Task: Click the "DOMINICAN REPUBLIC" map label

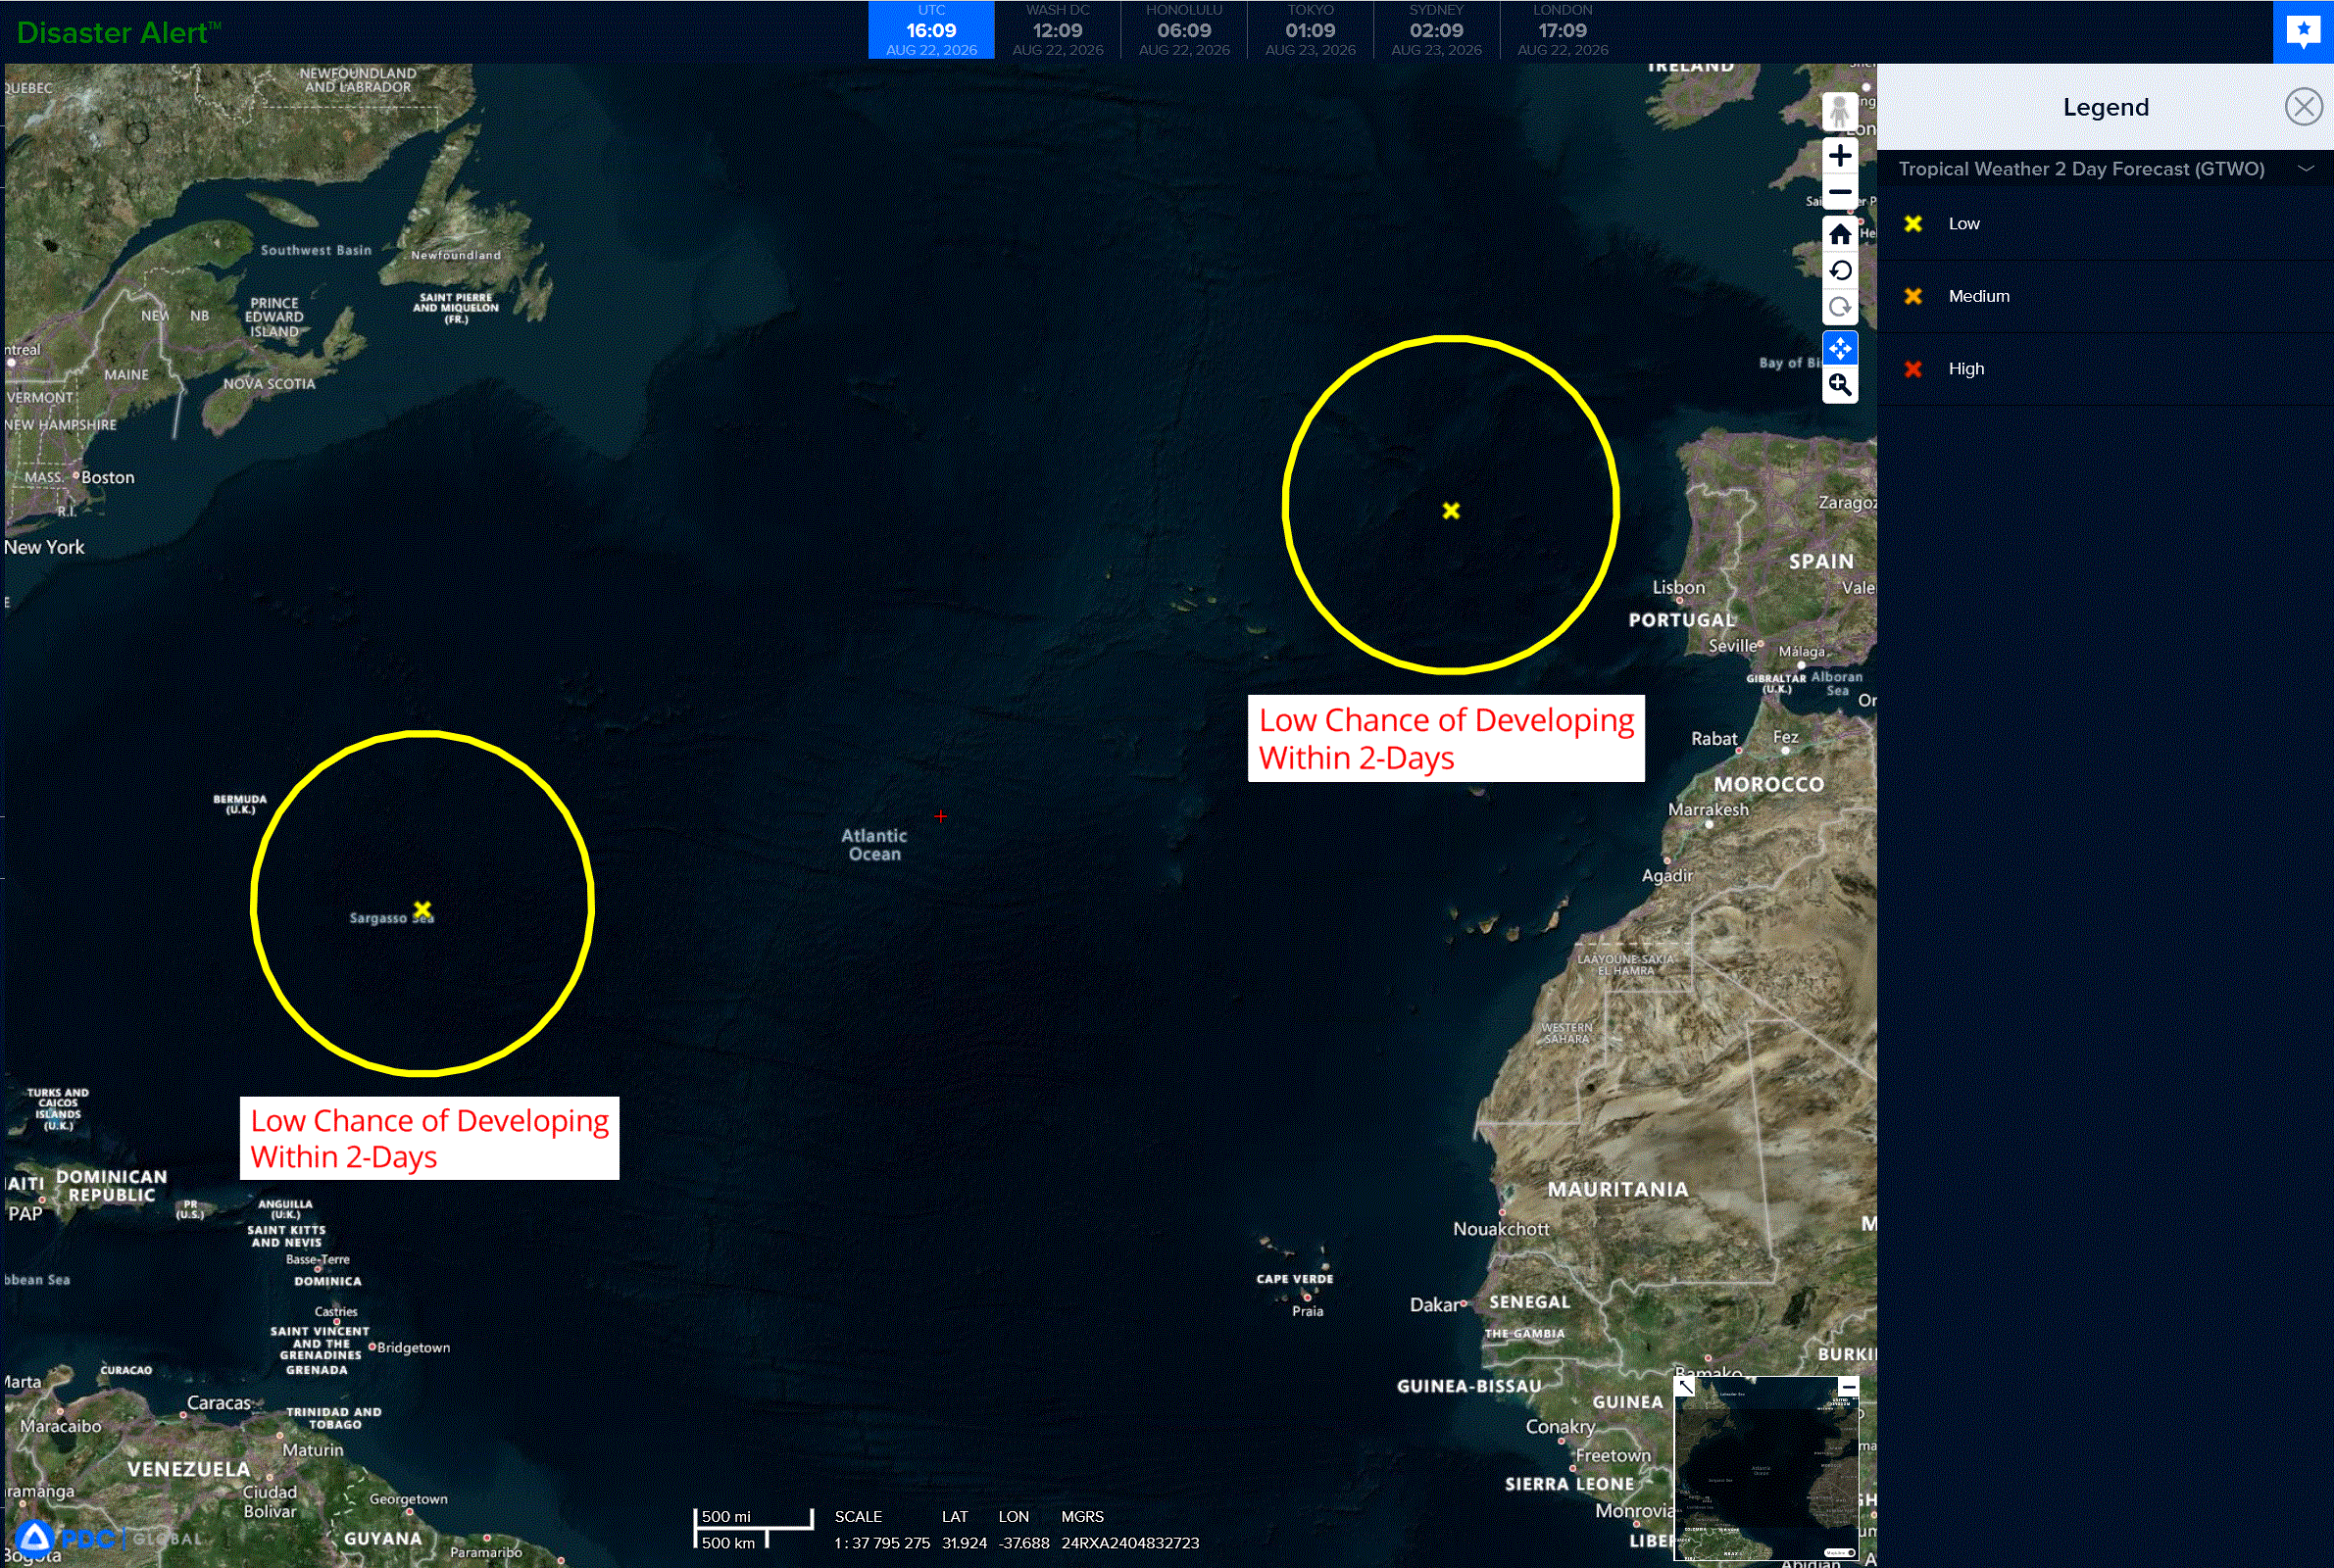Action: click(111, 1186)
